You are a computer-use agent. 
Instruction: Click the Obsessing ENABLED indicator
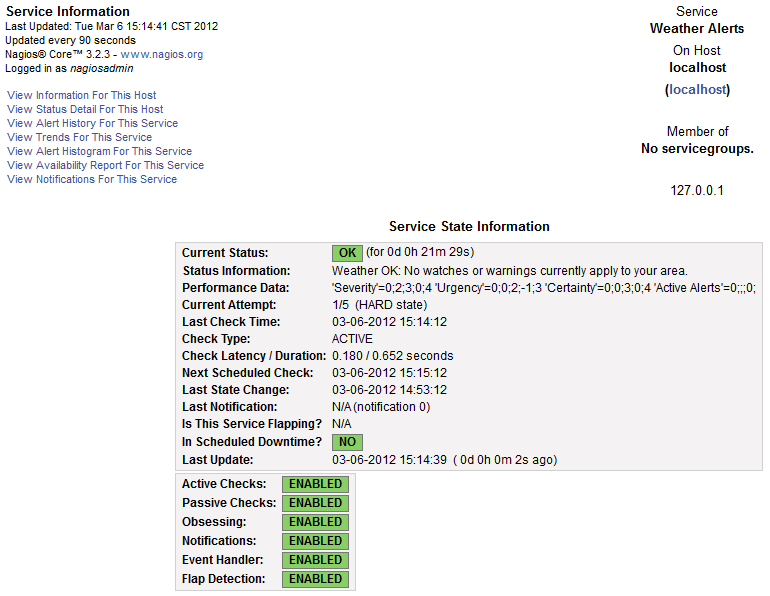click(x=315, y=522)
